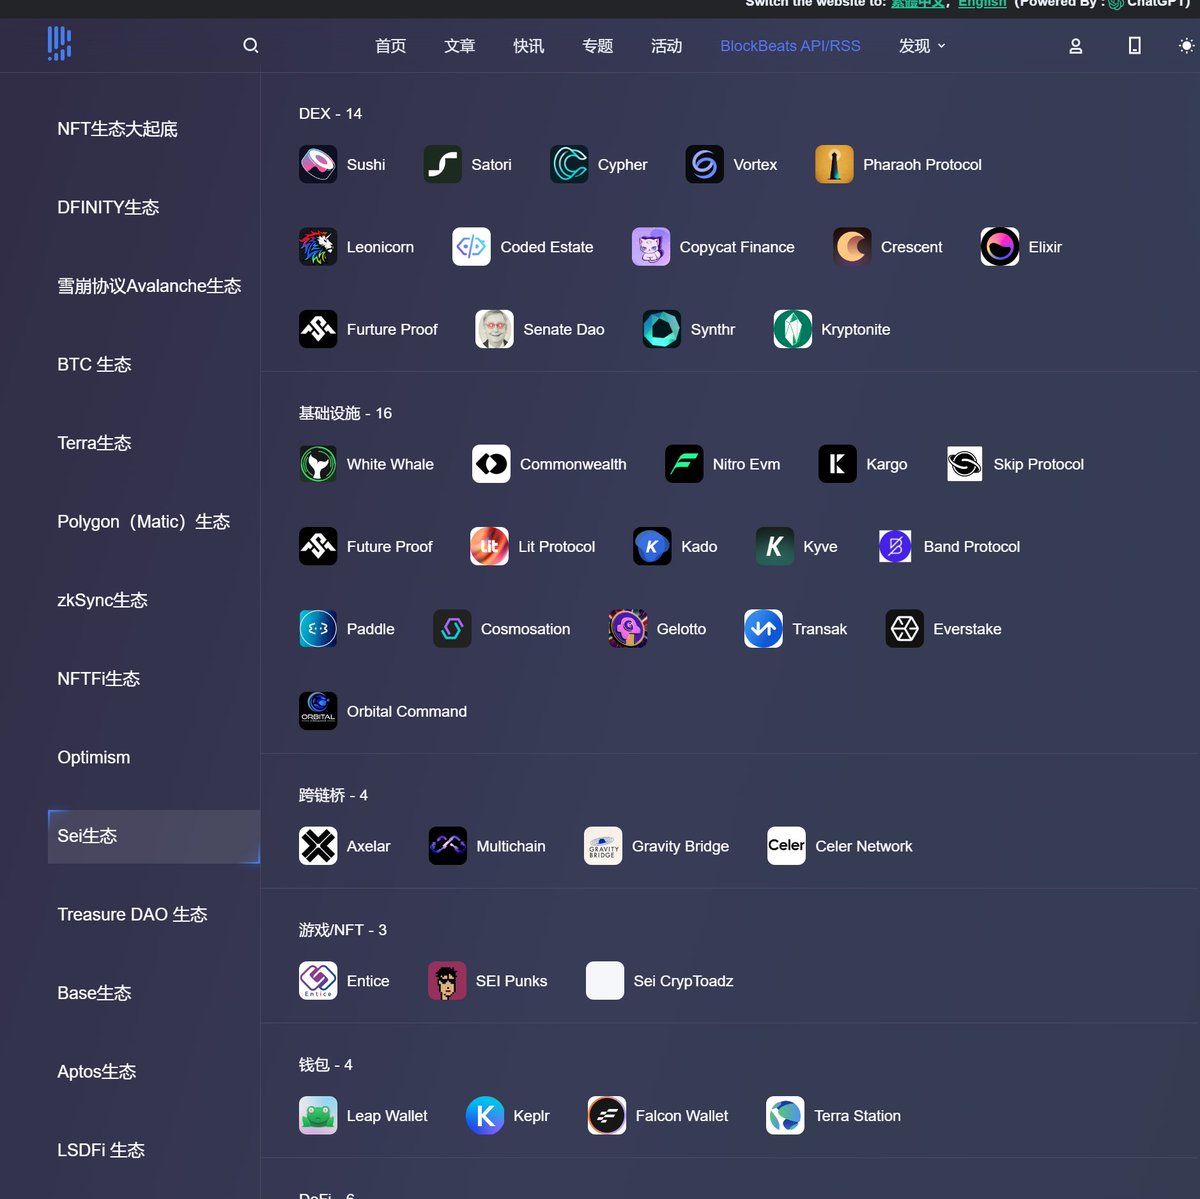Click the Elixir project icon

tap(1000, 247)
